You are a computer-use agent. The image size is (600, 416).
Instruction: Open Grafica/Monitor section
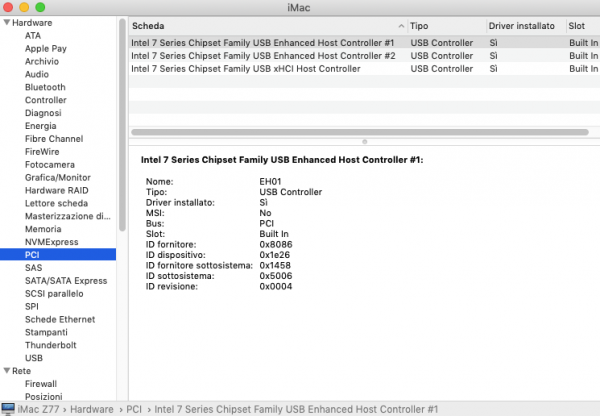(x=58, y=178)
